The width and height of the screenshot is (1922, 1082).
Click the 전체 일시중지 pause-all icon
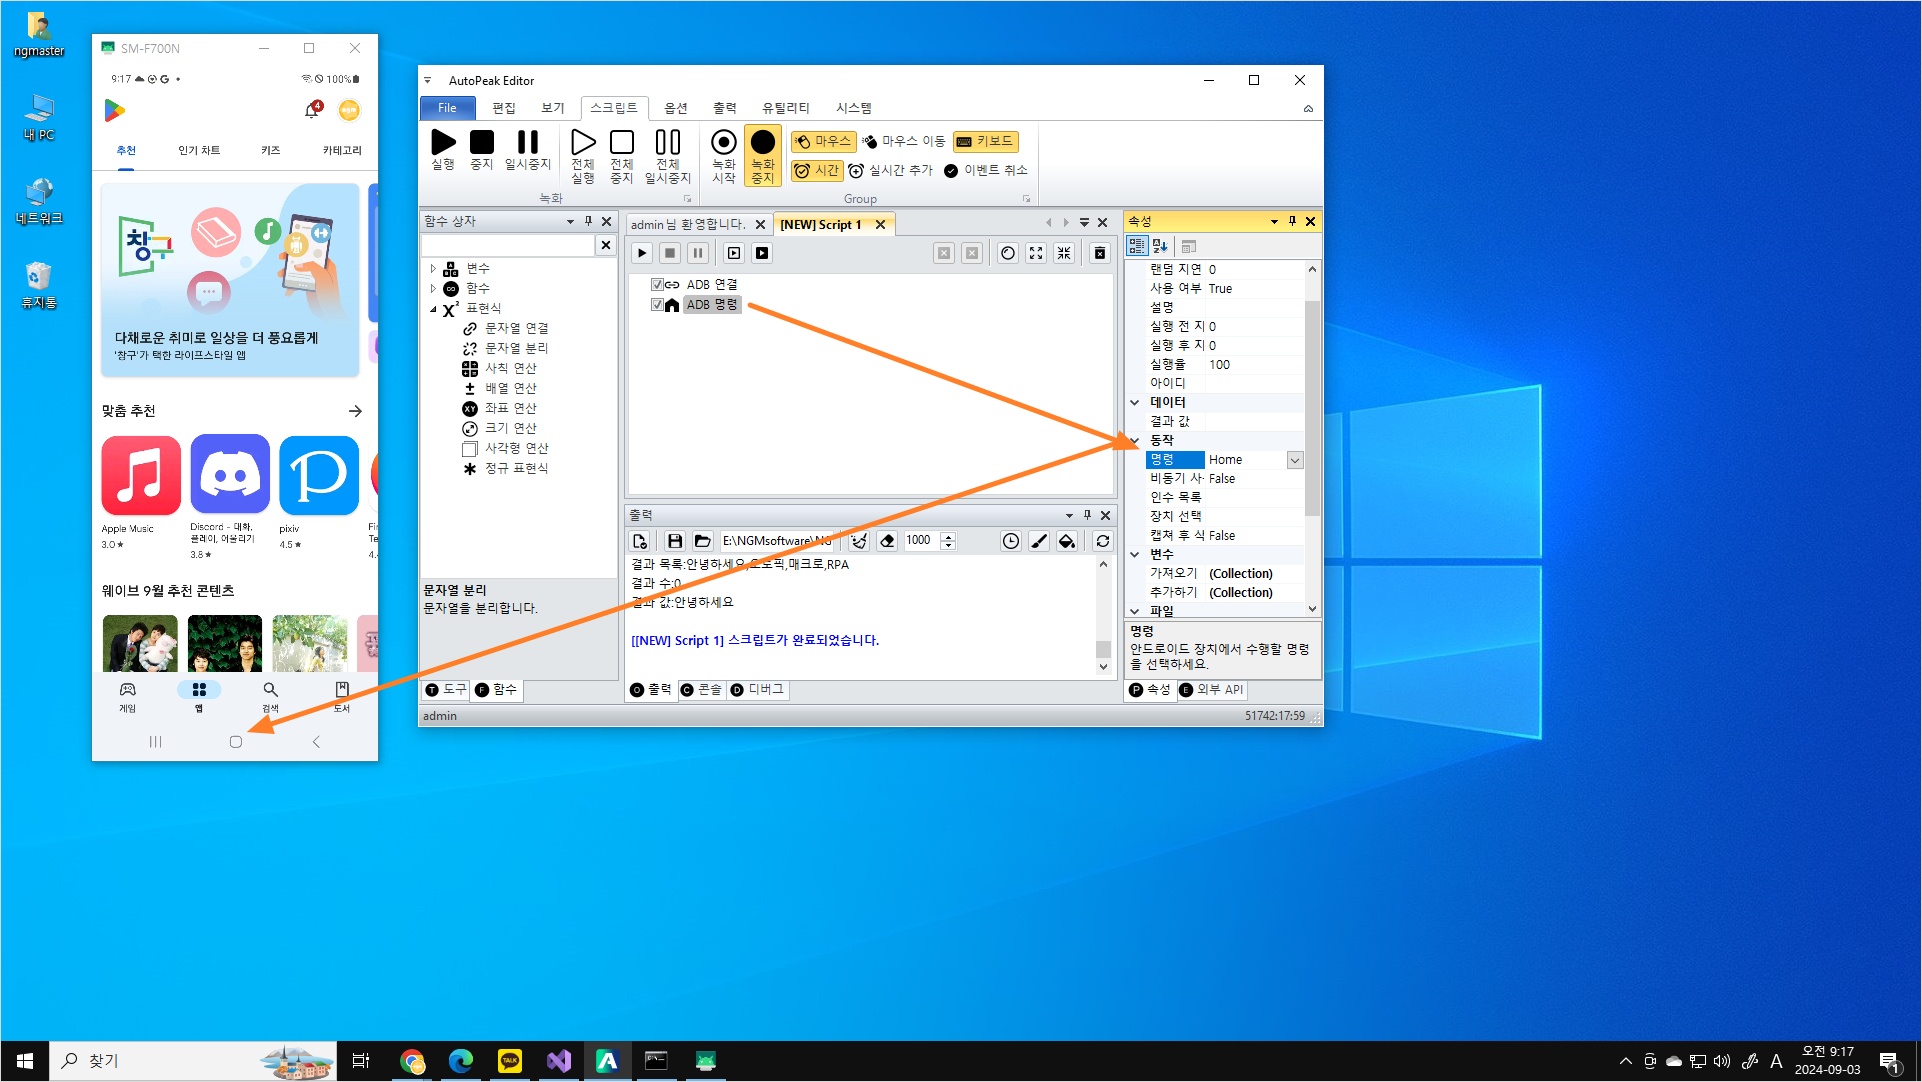(667, 143)
